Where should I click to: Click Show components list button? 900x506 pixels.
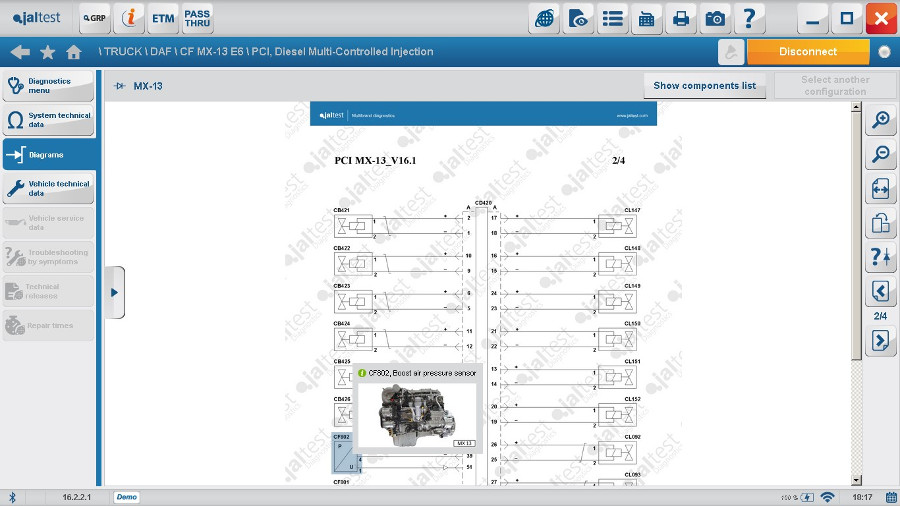(704, 85)
